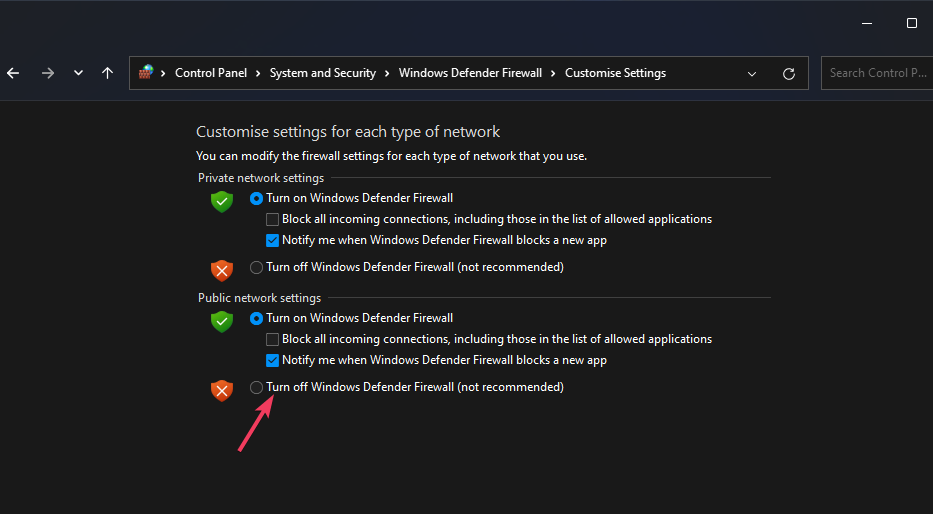Viewport: 933px width, 514px height.
Task: Open Windows Defender Firewall breadcrumb
Action: 470,73
